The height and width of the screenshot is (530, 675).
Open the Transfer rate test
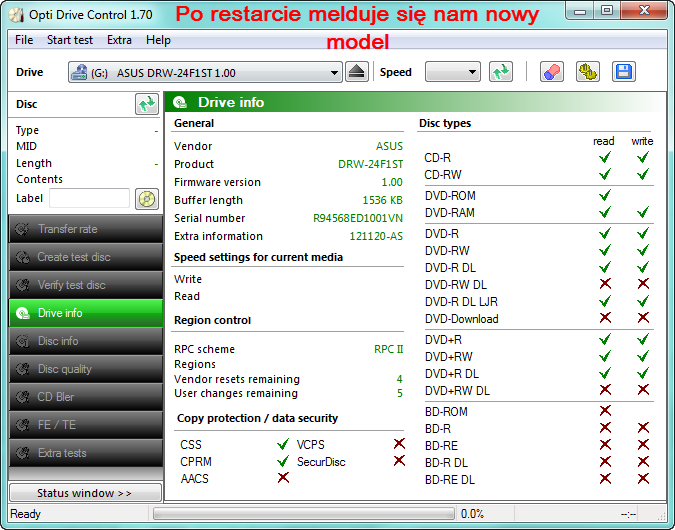(86, 229)
